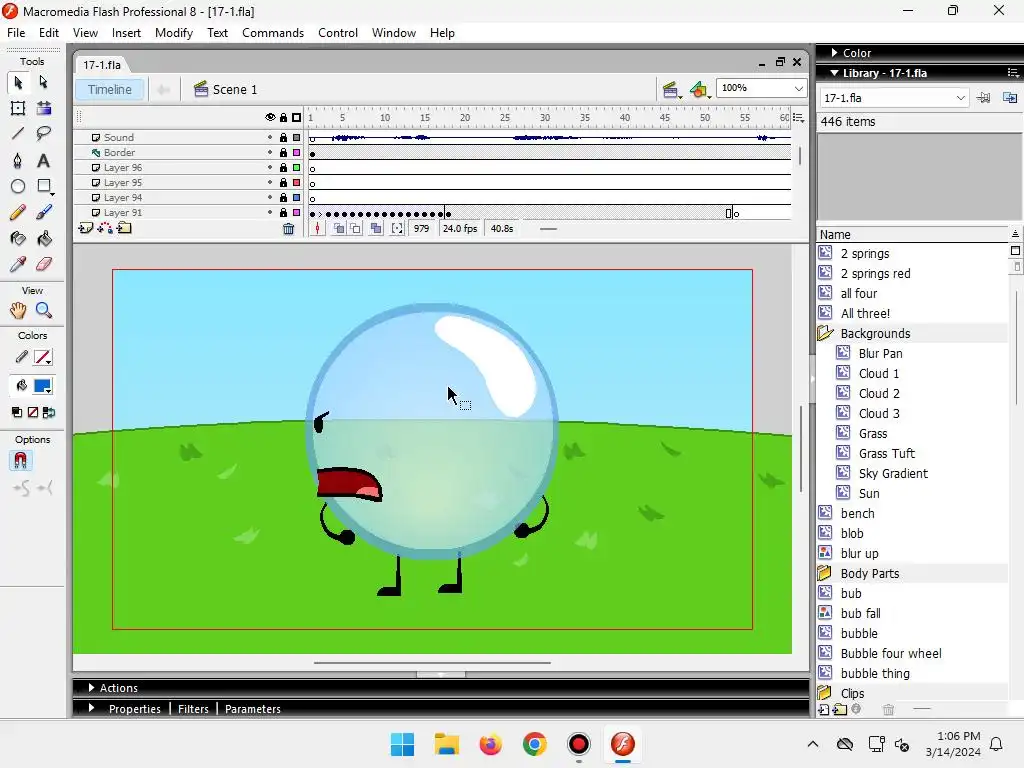
Task: Open the File menu
Action: pyautogui.click(x=16, y=33)
